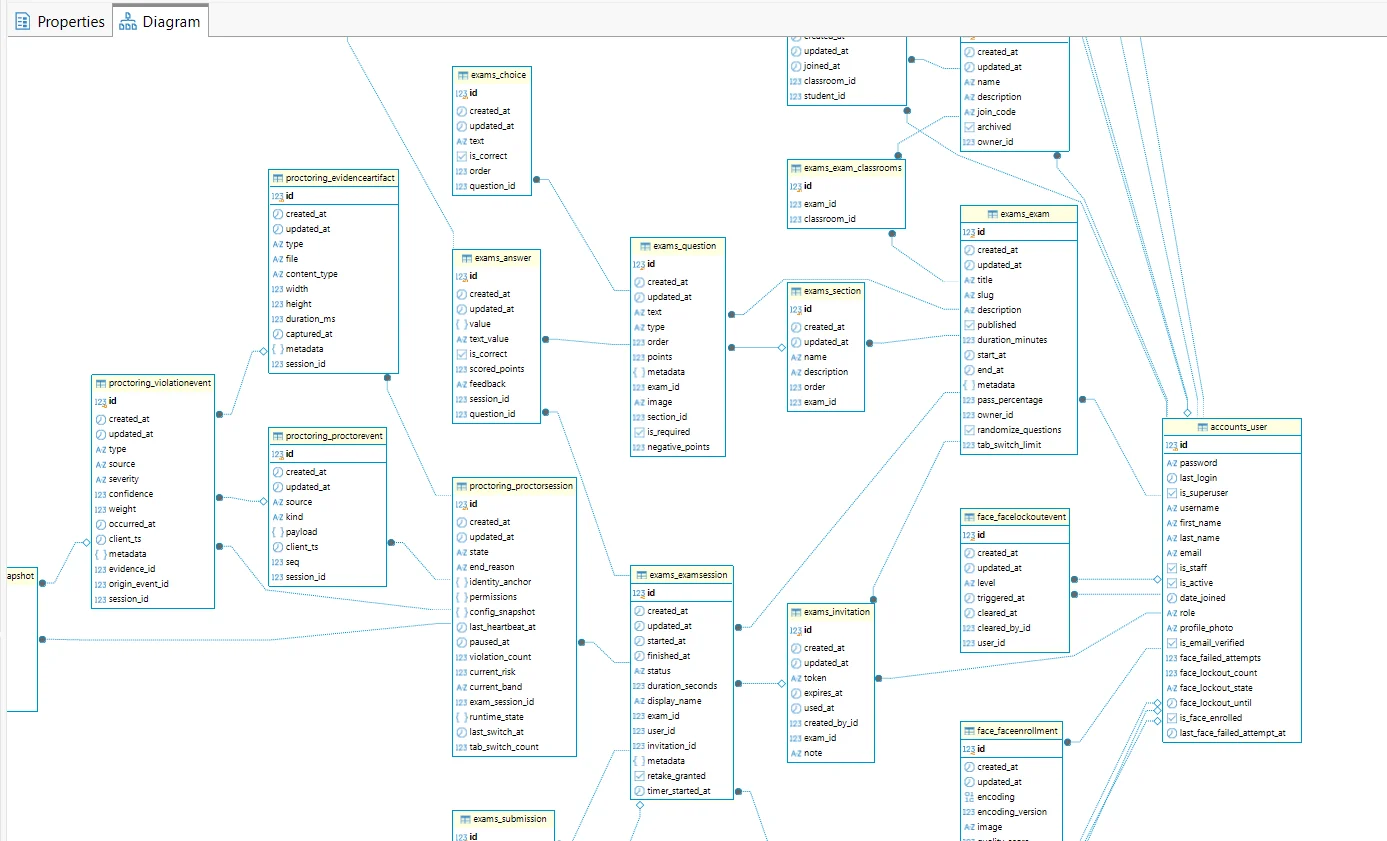Click the accounts_user table header icon
This screenshot has height=841, width=1387.
coord(1203,427)
